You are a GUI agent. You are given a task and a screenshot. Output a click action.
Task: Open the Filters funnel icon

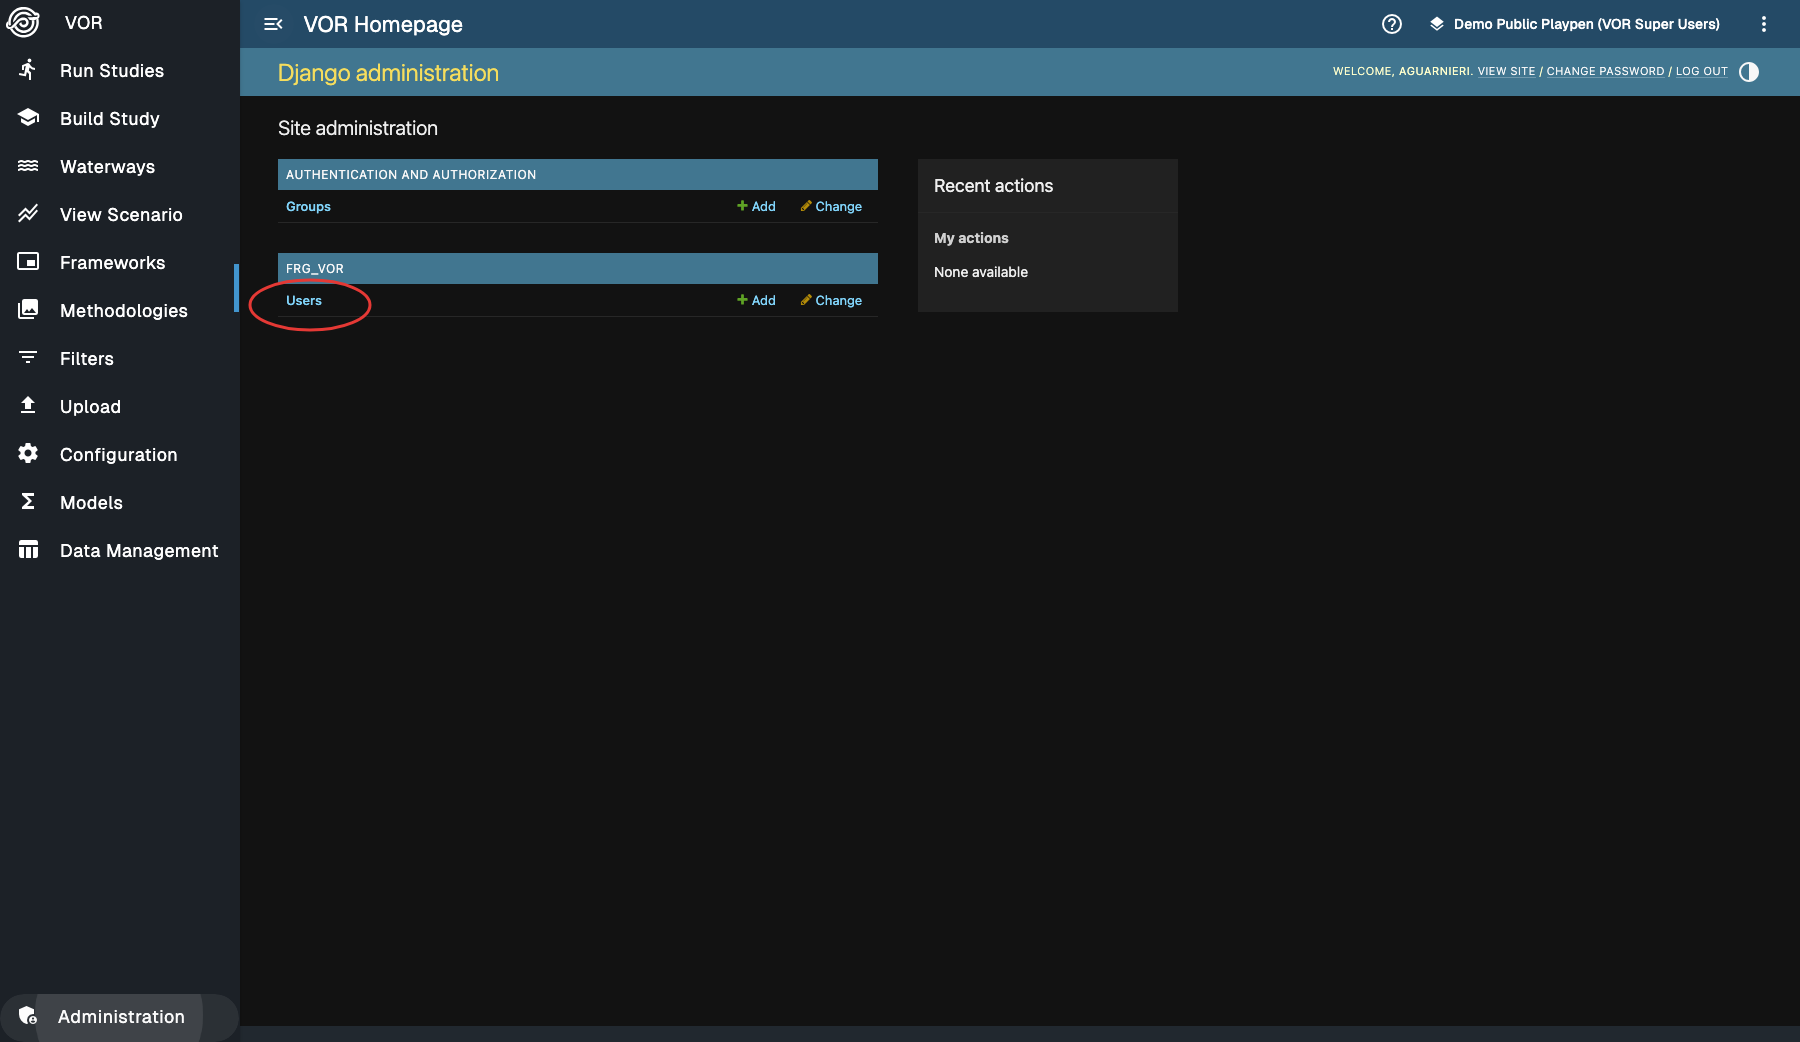pos(28,358)
